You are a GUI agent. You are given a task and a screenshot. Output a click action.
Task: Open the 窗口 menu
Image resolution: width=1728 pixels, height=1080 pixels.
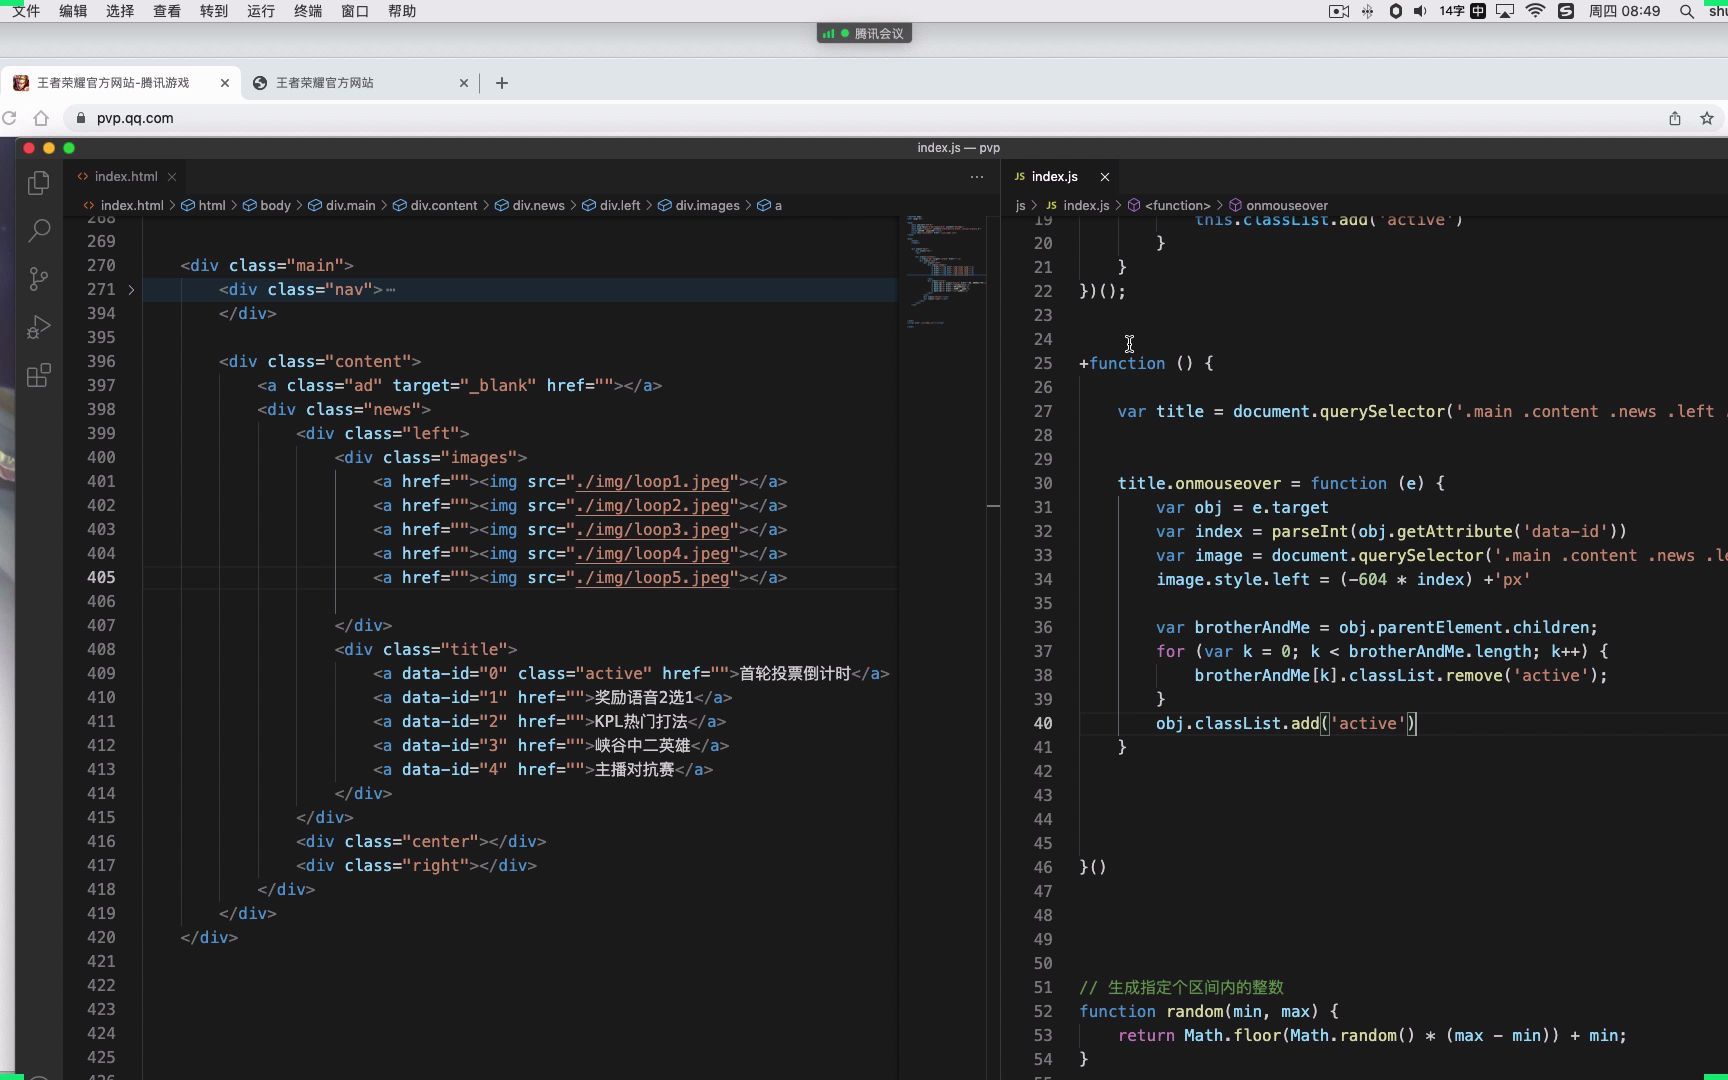(355, 11)
